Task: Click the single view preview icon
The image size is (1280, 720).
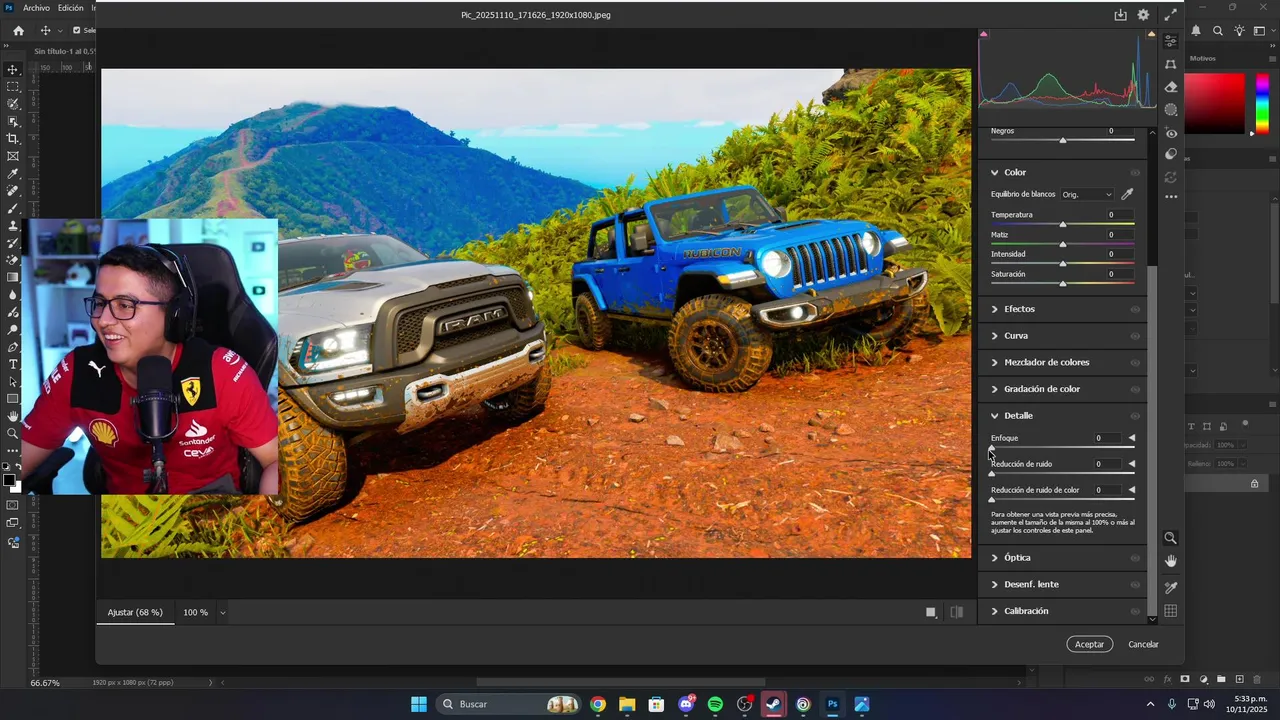Action: point(931,612)
